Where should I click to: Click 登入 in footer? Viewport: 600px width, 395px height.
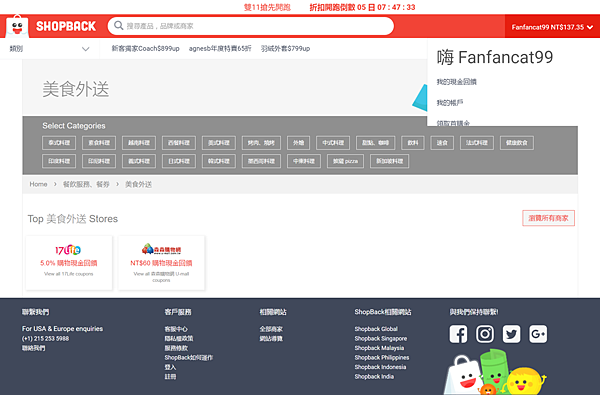pos(170,367)
